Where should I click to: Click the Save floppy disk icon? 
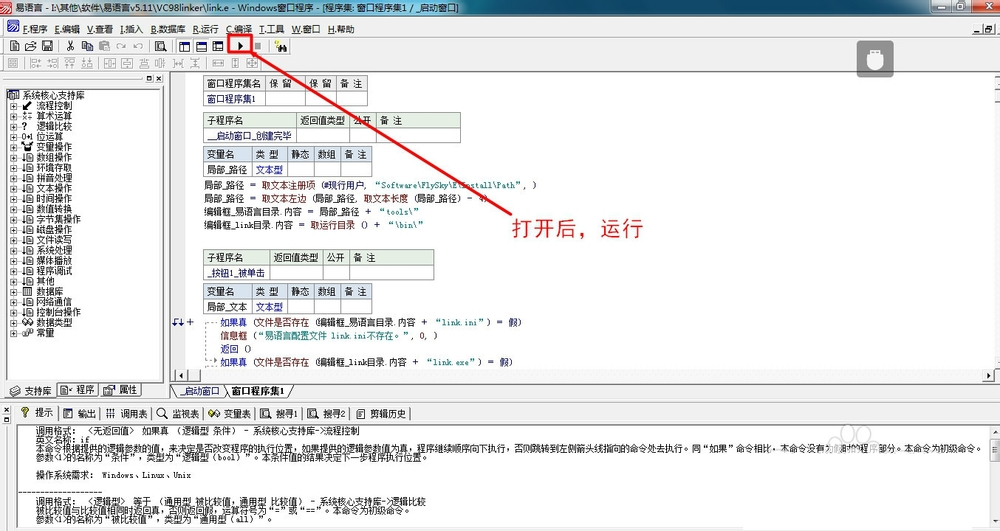click(47, 46)
